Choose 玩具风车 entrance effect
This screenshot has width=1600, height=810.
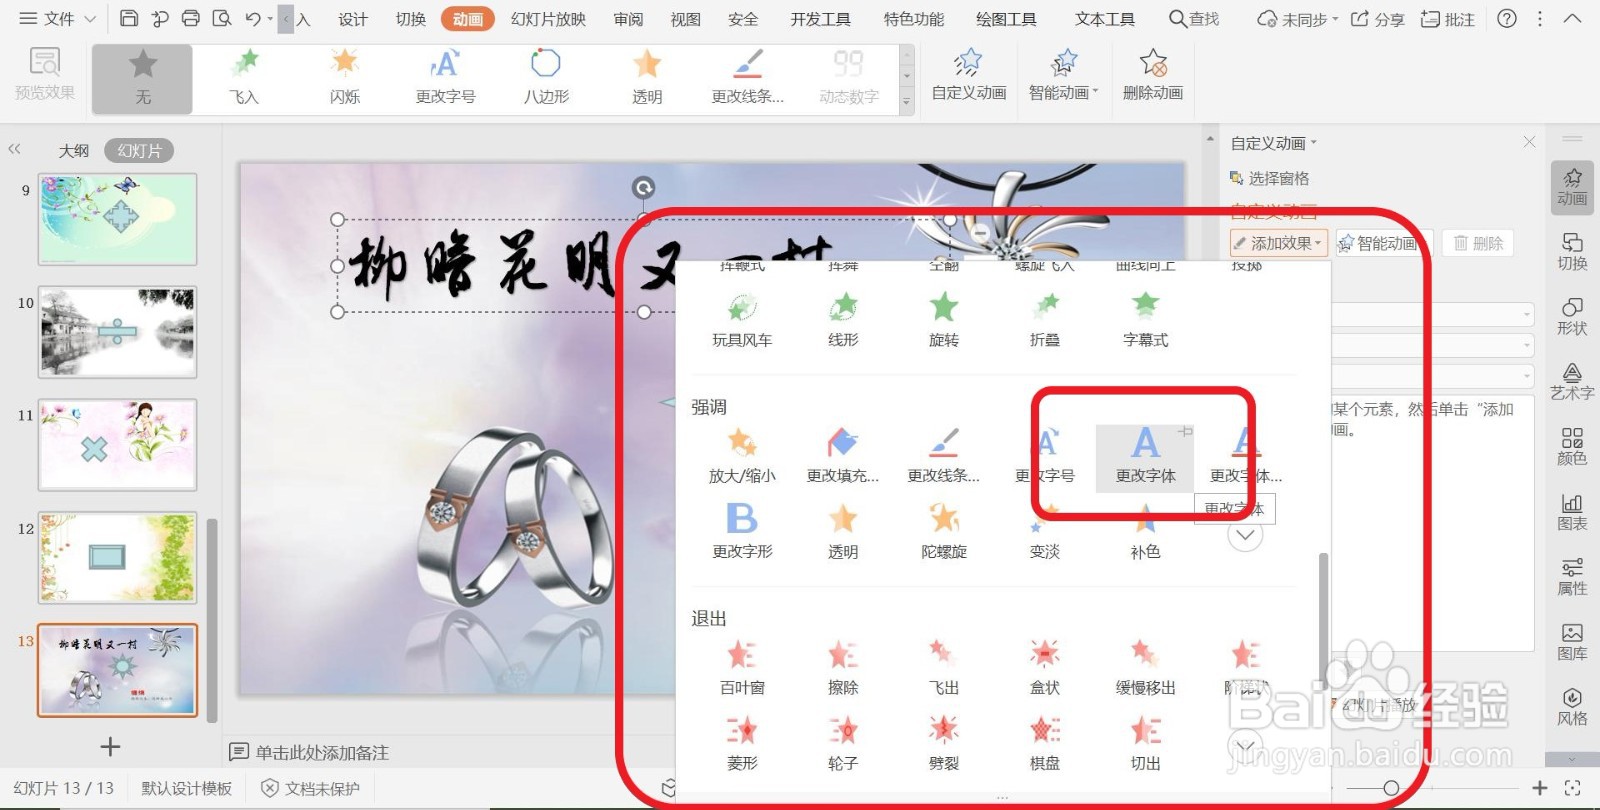pyautogui.click(x=742, y=320)
